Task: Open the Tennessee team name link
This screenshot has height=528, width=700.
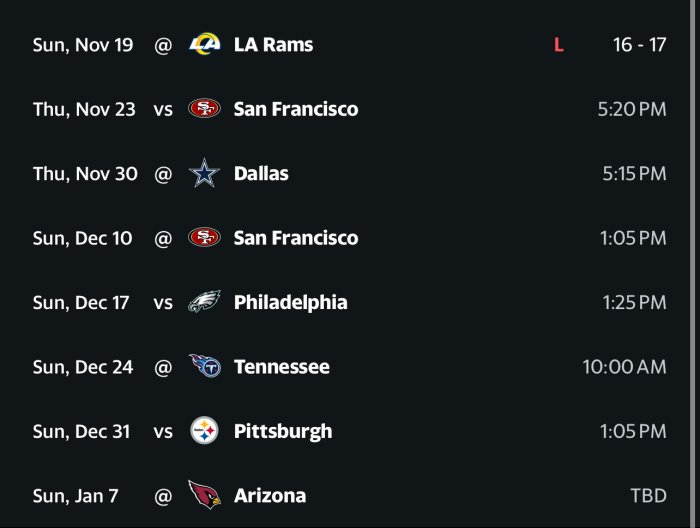Action: pos(281,367)
